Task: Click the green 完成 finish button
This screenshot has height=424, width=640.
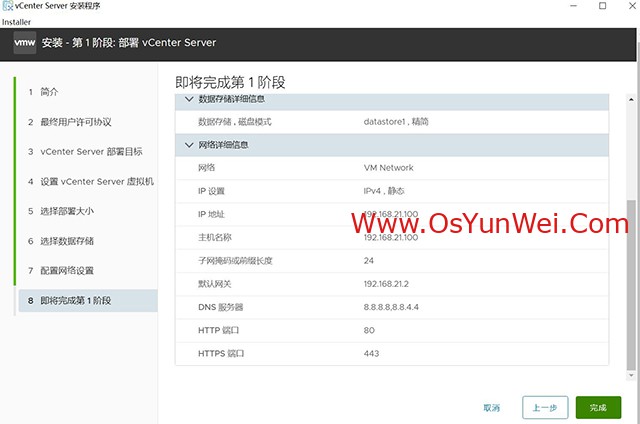Action: tap(598, 407)
